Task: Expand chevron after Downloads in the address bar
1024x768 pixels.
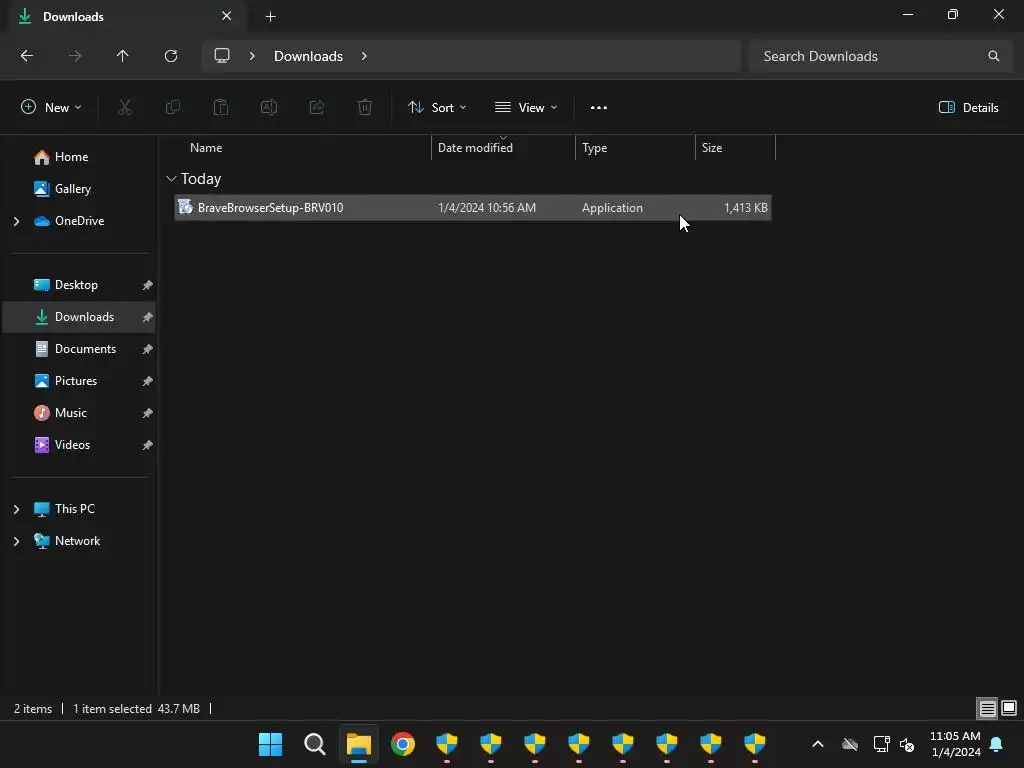Action: click(364, 56)
